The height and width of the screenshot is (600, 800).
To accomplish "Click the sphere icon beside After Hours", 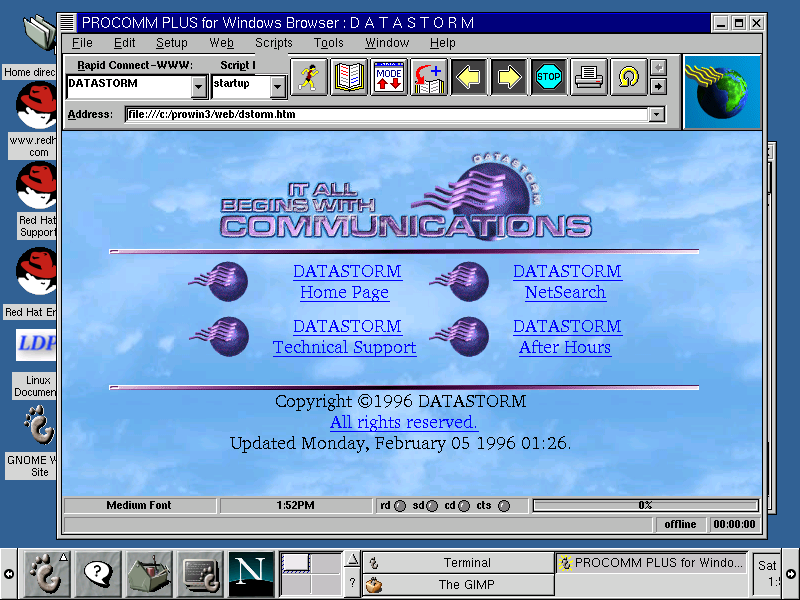I will pos(459,336).
